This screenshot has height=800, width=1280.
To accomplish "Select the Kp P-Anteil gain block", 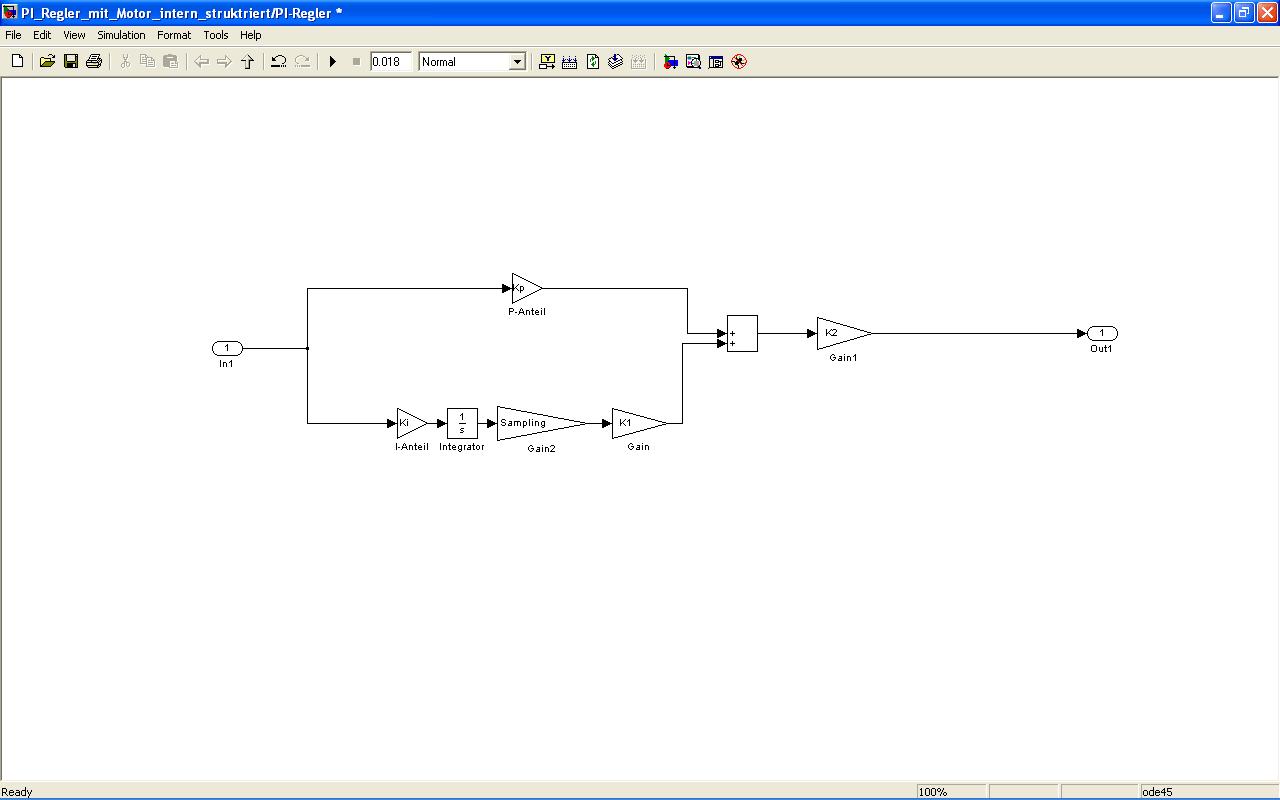I will tap(525, 289).
